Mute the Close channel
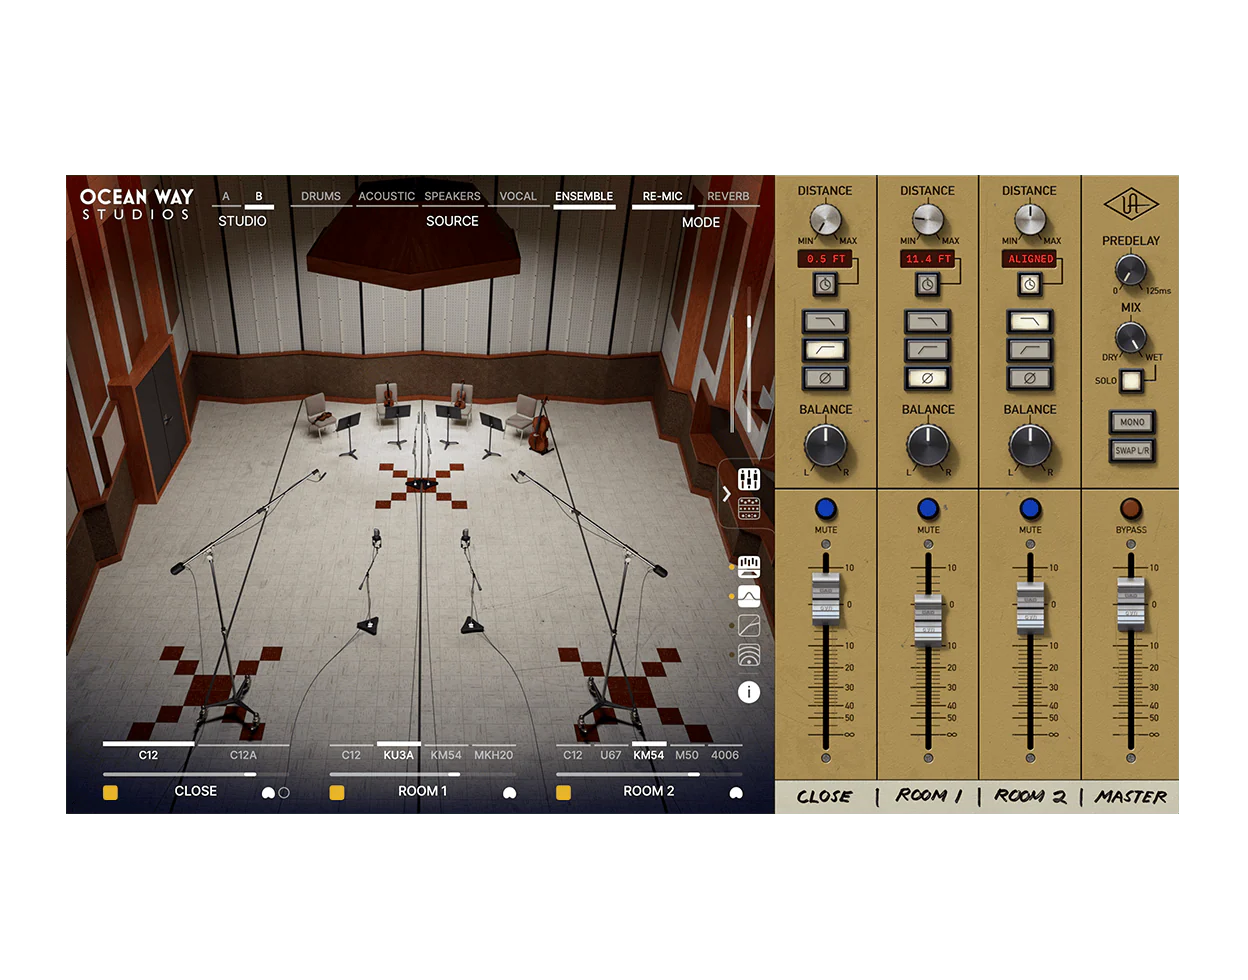The width and height of the screenshot is (1248, 980). tap(826, 508)
